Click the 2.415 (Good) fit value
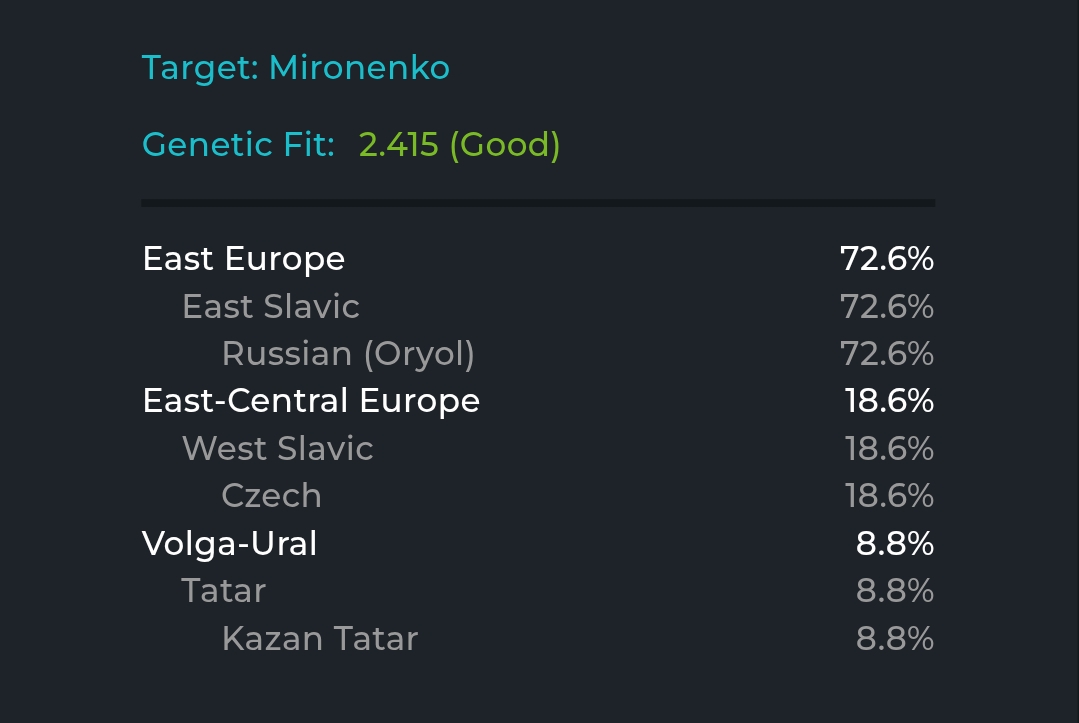 [x=460, y=144]
